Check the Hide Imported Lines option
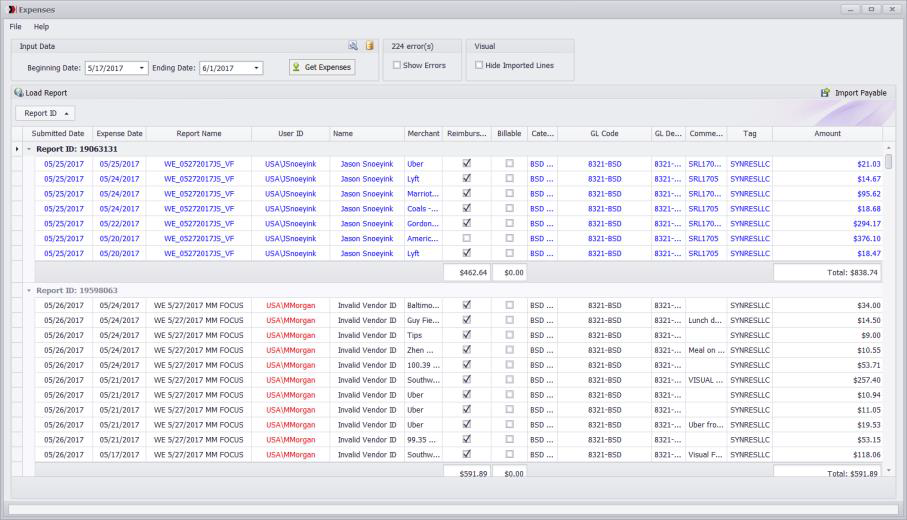The height and width of the screenshot is (520, 907). point(479,65)
